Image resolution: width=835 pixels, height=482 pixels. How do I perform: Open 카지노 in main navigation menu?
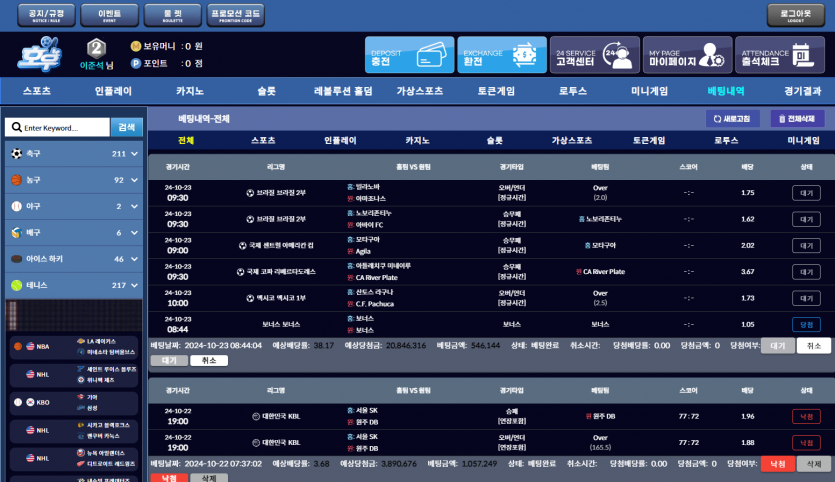(190, 91)
